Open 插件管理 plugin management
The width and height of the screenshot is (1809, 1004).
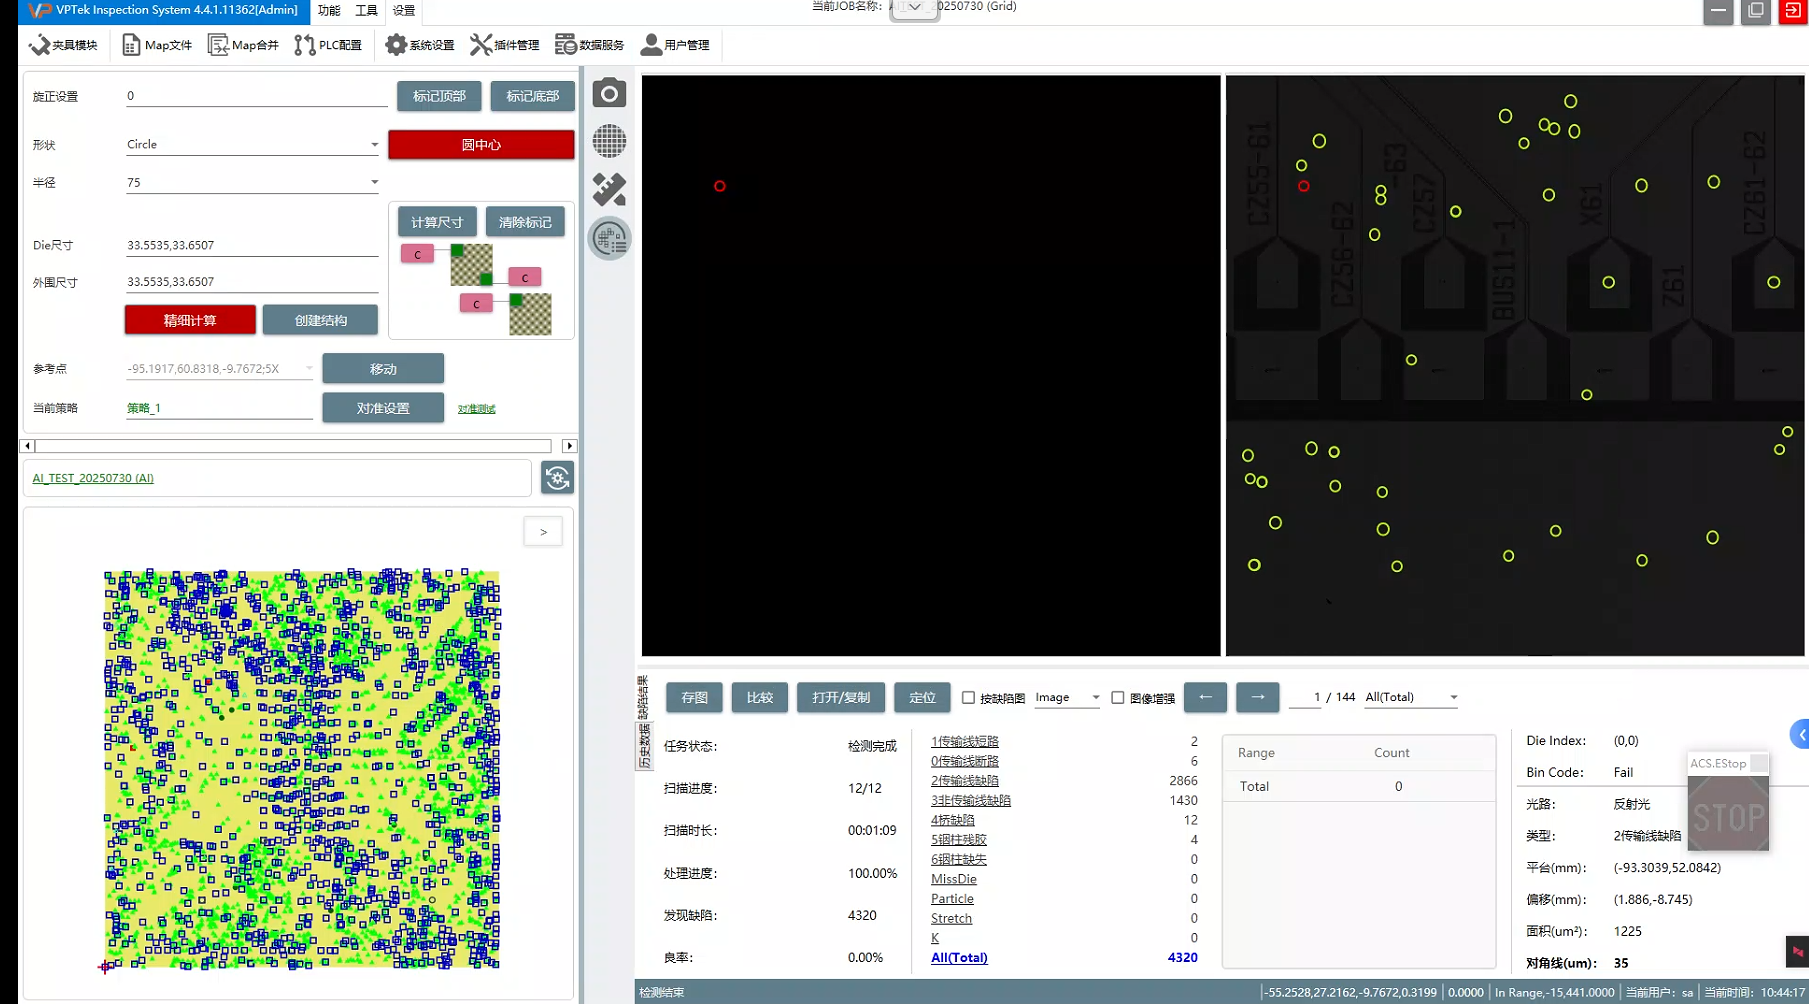(x=505, y=45)
